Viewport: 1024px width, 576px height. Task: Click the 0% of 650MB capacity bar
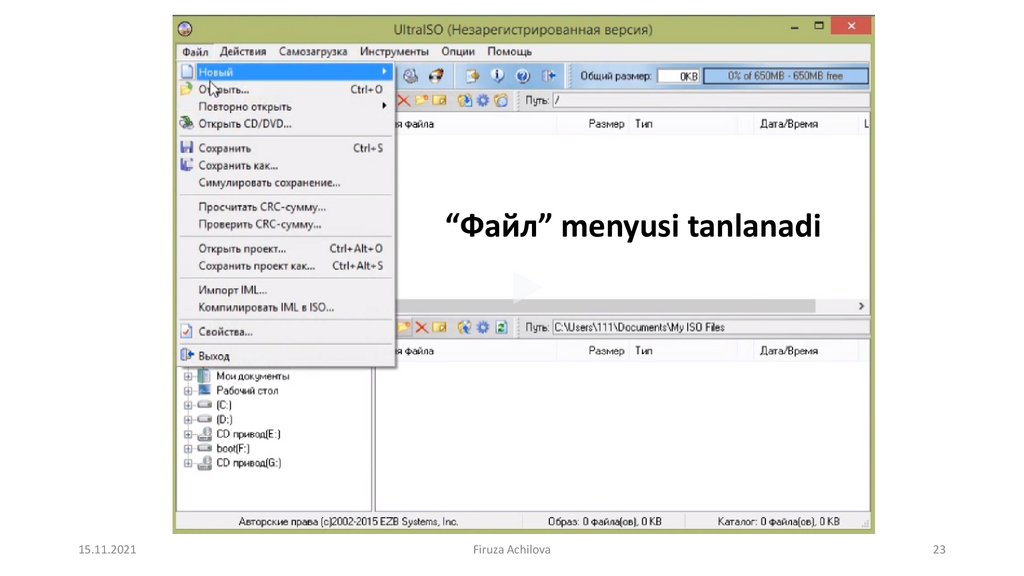(785, 76)
